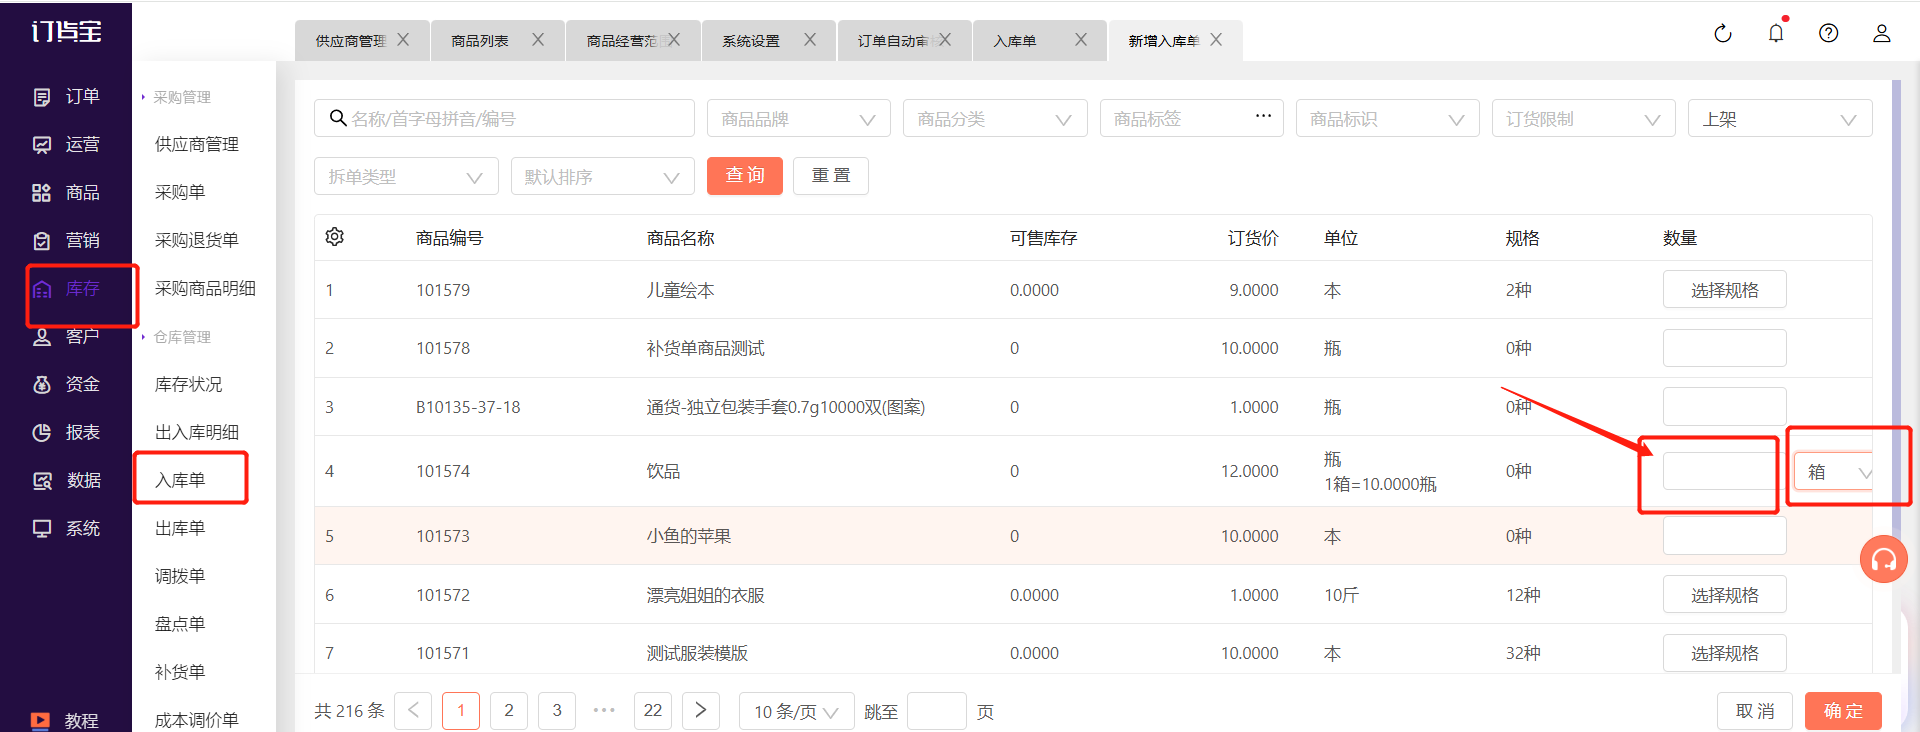1920x732 pixels.
Task: Click the product name search field
Action: [x=504, y=119]
